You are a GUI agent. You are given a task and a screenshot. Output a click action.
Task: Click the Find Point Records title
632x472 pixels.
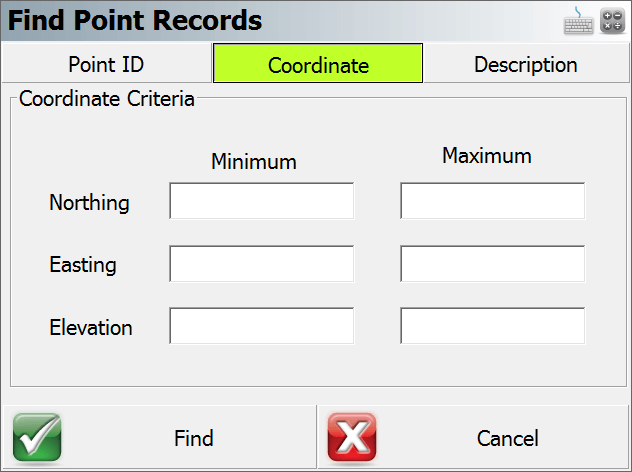(135, 20)
